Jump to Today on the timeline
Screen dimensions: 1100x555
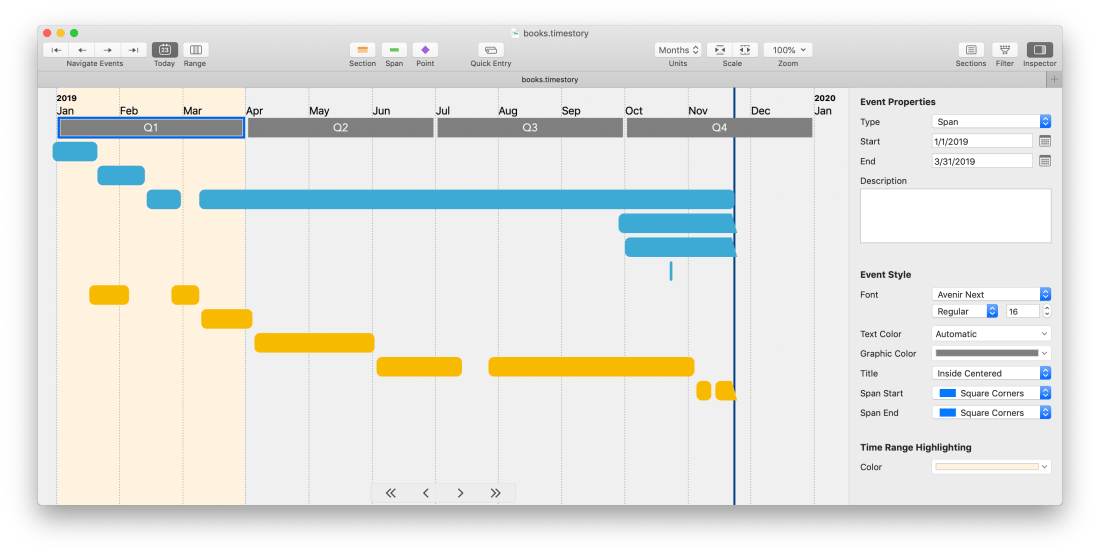click(165, 49)
